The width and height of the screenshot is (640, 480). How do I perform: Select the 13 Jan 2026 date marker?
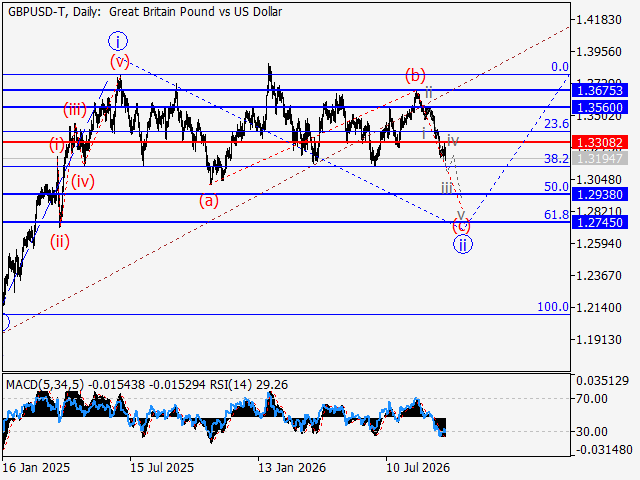(x=292, y=467)
